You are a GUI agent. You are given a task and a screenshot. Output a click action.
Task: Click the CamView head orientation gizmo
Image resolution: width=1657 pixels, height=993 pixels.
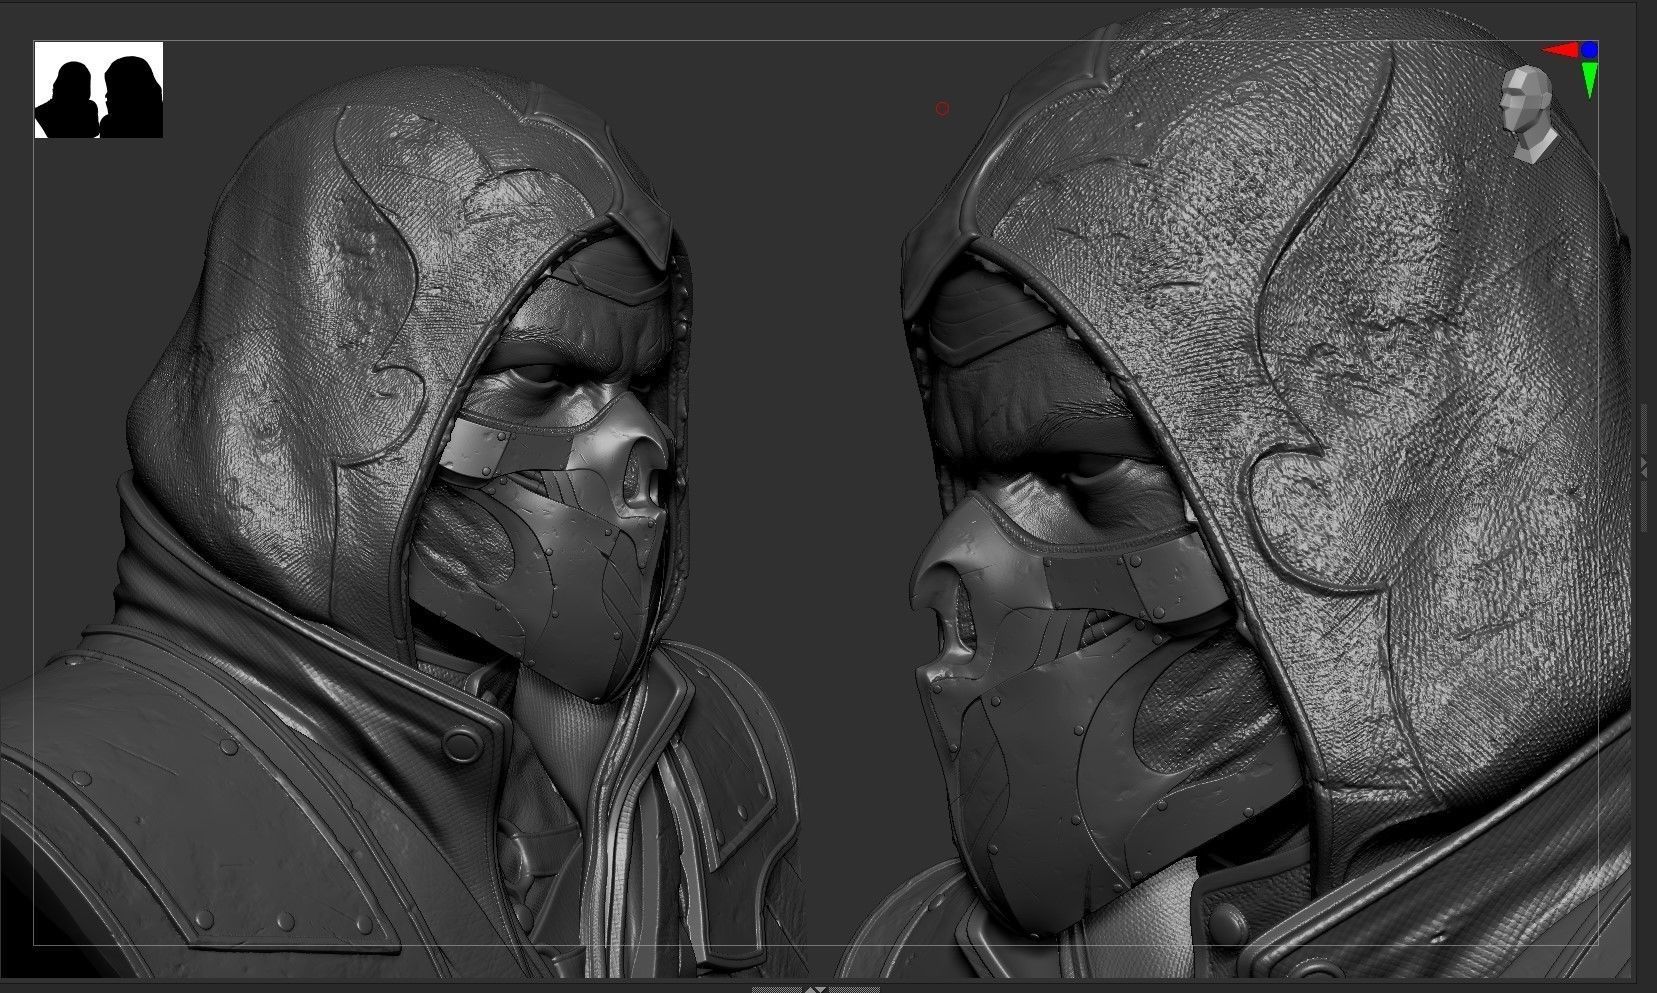coord(1527,113)
